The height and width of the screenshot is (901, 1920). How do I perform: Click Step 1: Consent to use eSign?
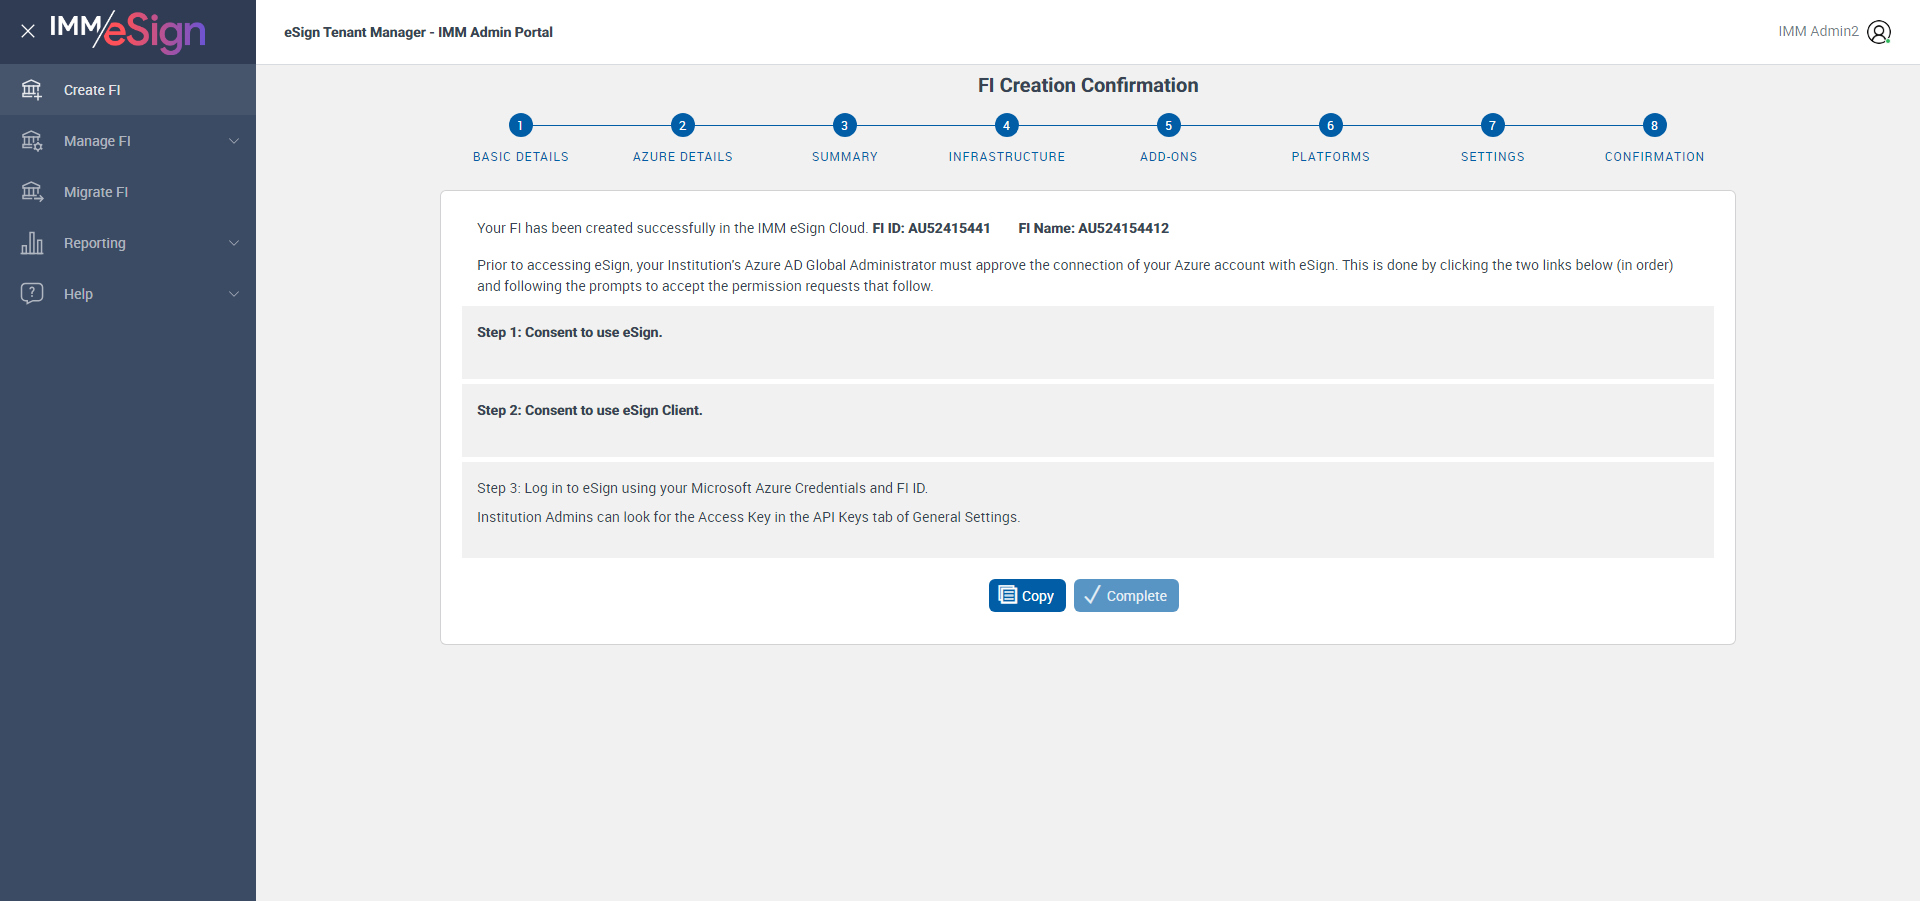[570, 332]
